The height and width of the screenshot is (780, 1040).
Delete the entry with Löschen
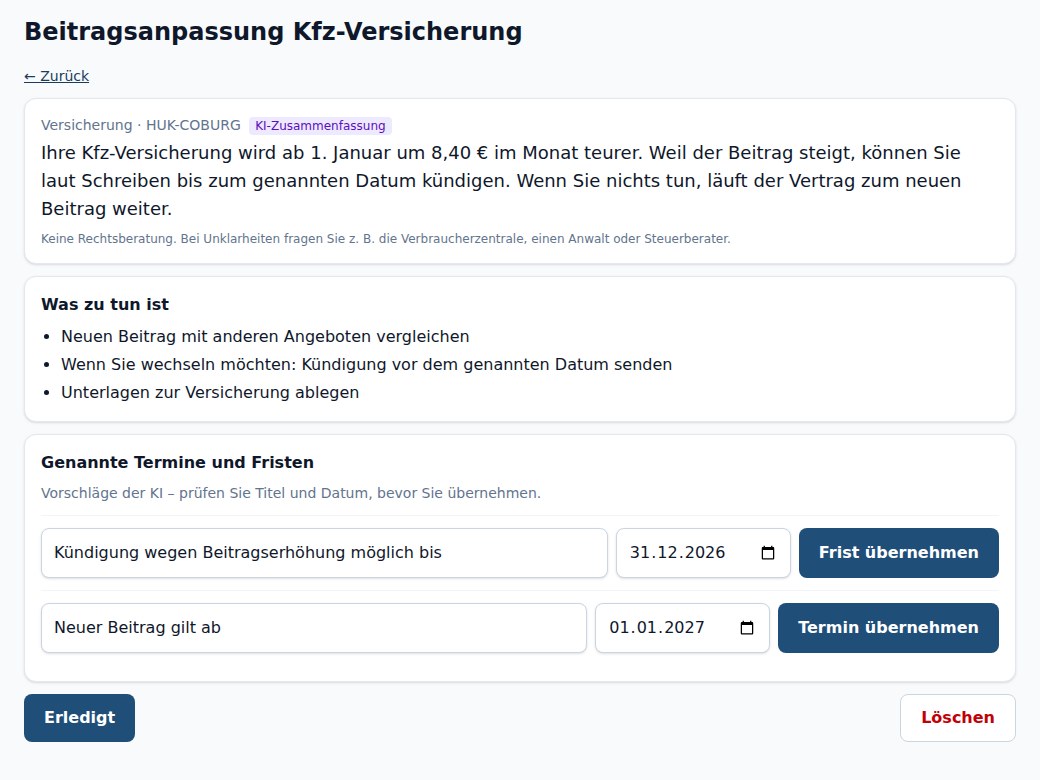pos(957,718)
